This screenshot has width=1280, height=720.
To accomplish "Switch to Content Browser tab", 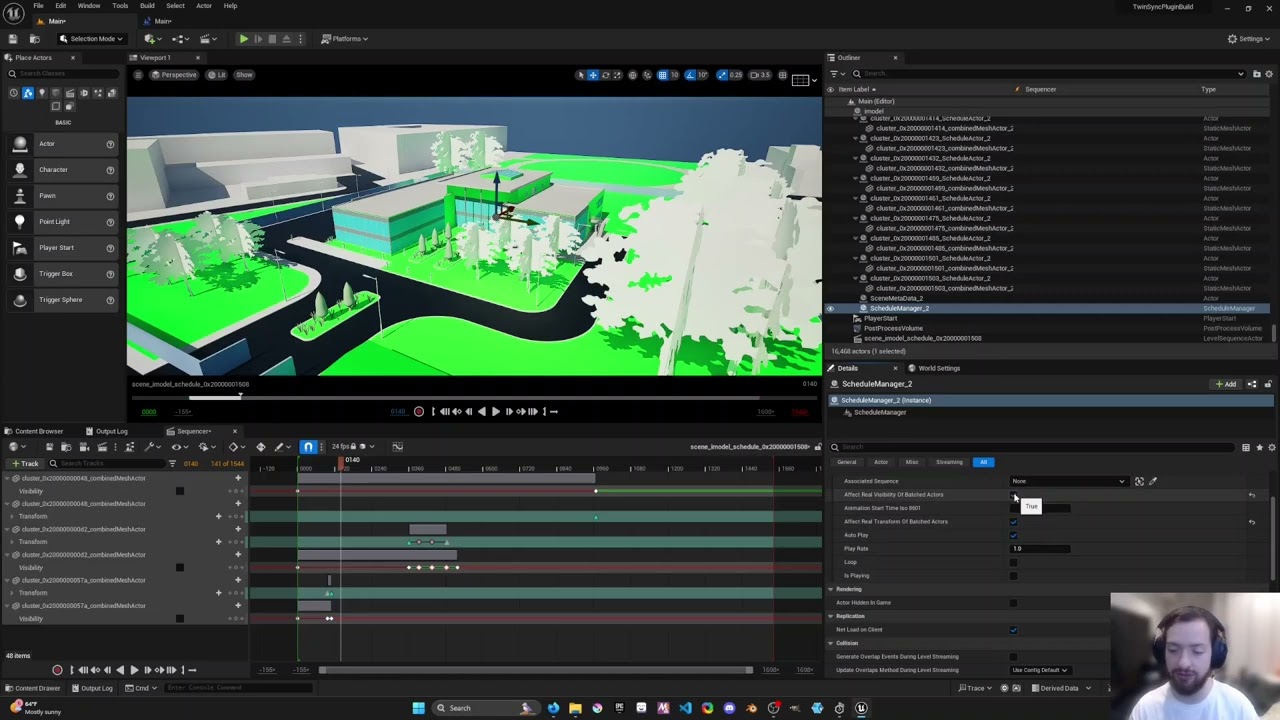I will point(38,432).
